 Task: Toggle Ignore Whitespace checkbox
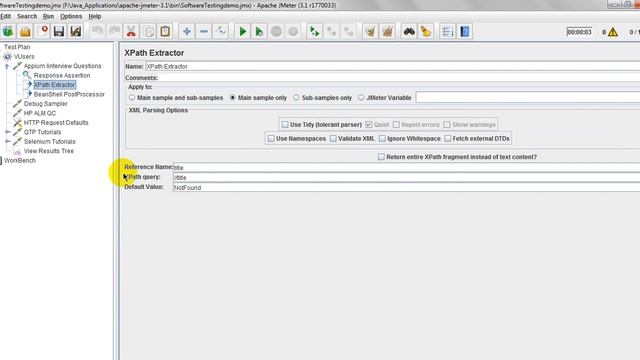pyautogui.click(x=382, y=139)
